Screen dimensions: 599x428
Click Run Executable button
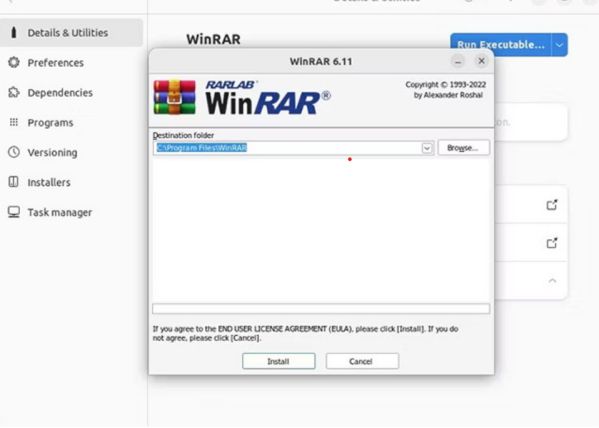click(501, 45)
